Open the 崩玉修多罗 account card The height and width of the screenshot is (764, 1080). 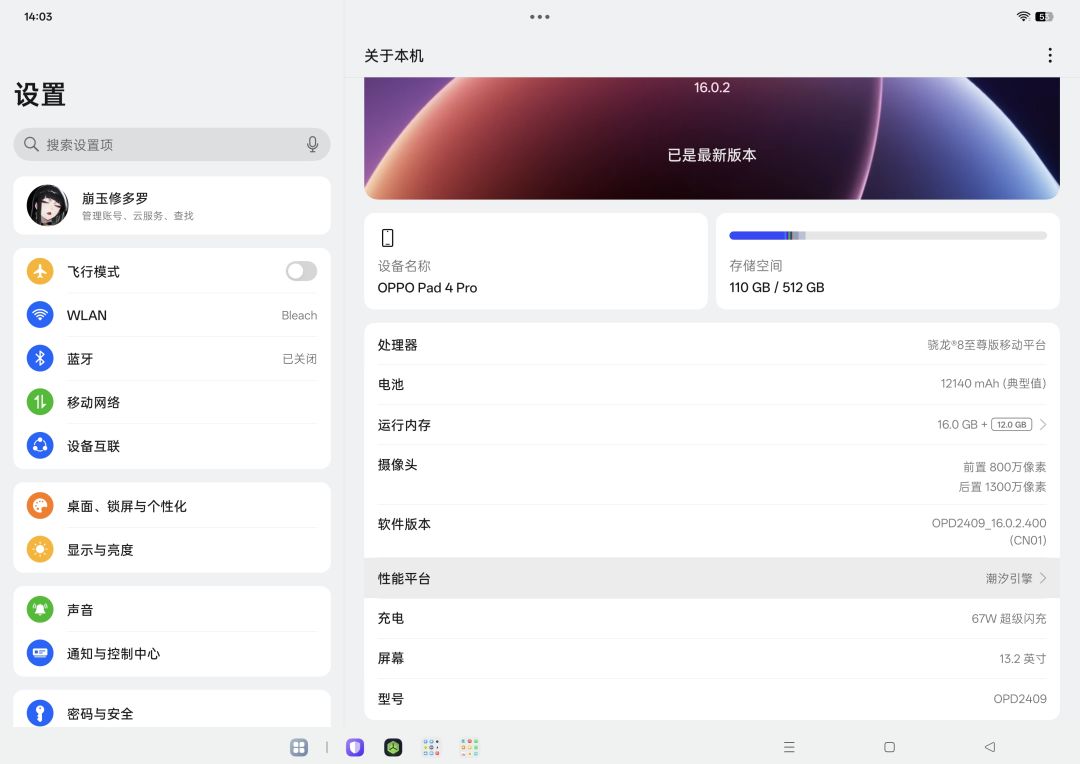(x=172, y=205)
